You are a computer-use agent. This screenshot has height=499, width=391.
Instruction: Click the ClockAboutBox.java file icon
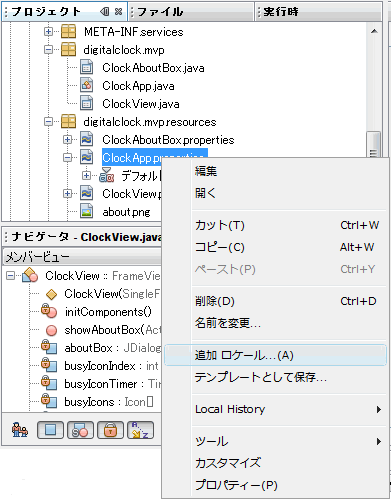[x=87, y=68]
